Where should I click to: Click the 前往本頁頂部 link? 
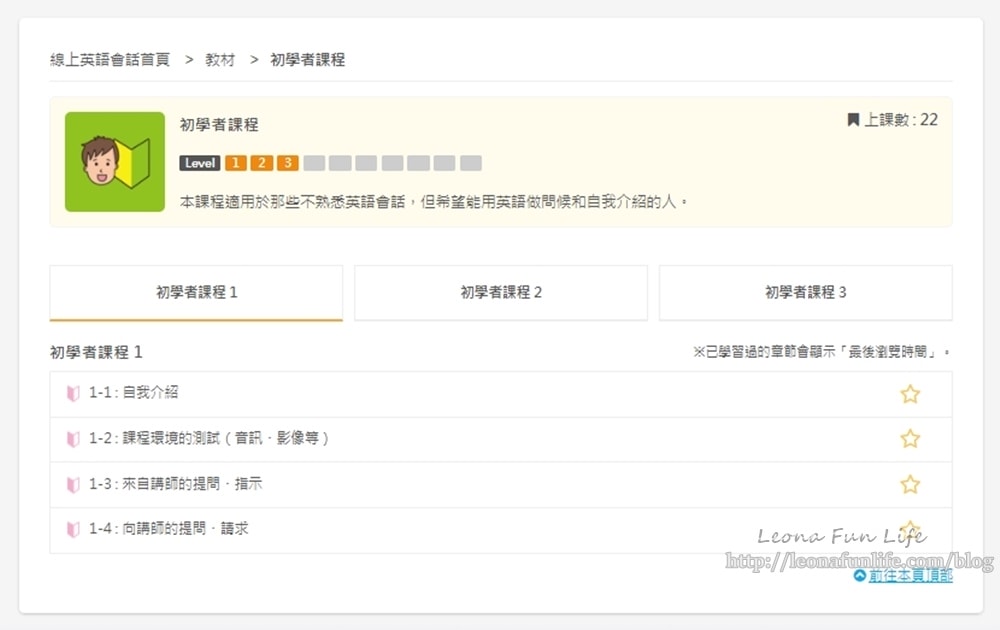pos(910,575)
